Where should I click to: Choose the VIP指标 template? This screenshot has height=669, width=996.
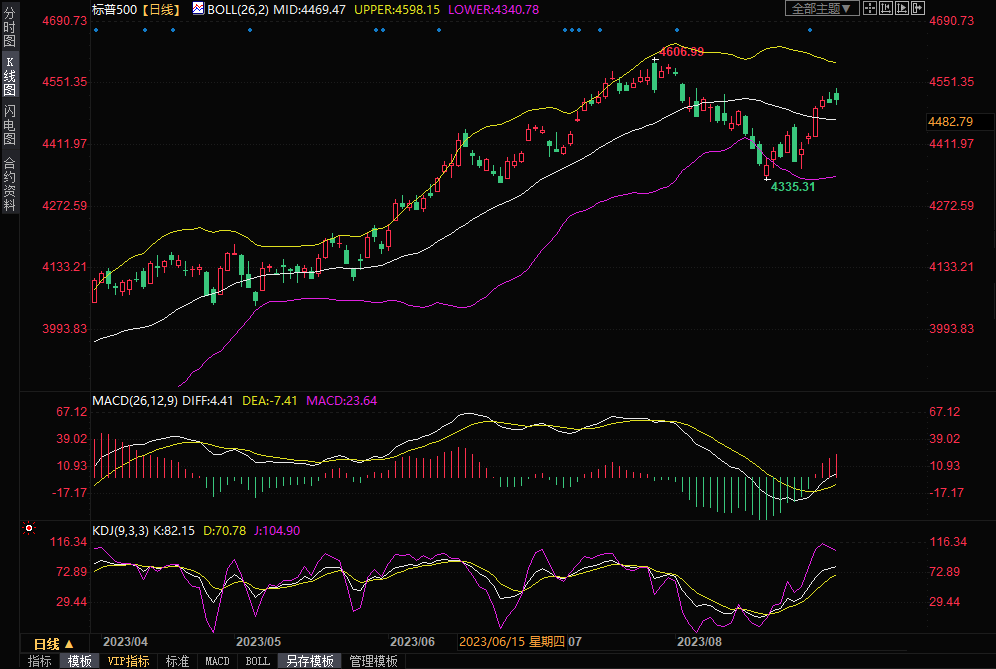(128, 661)
